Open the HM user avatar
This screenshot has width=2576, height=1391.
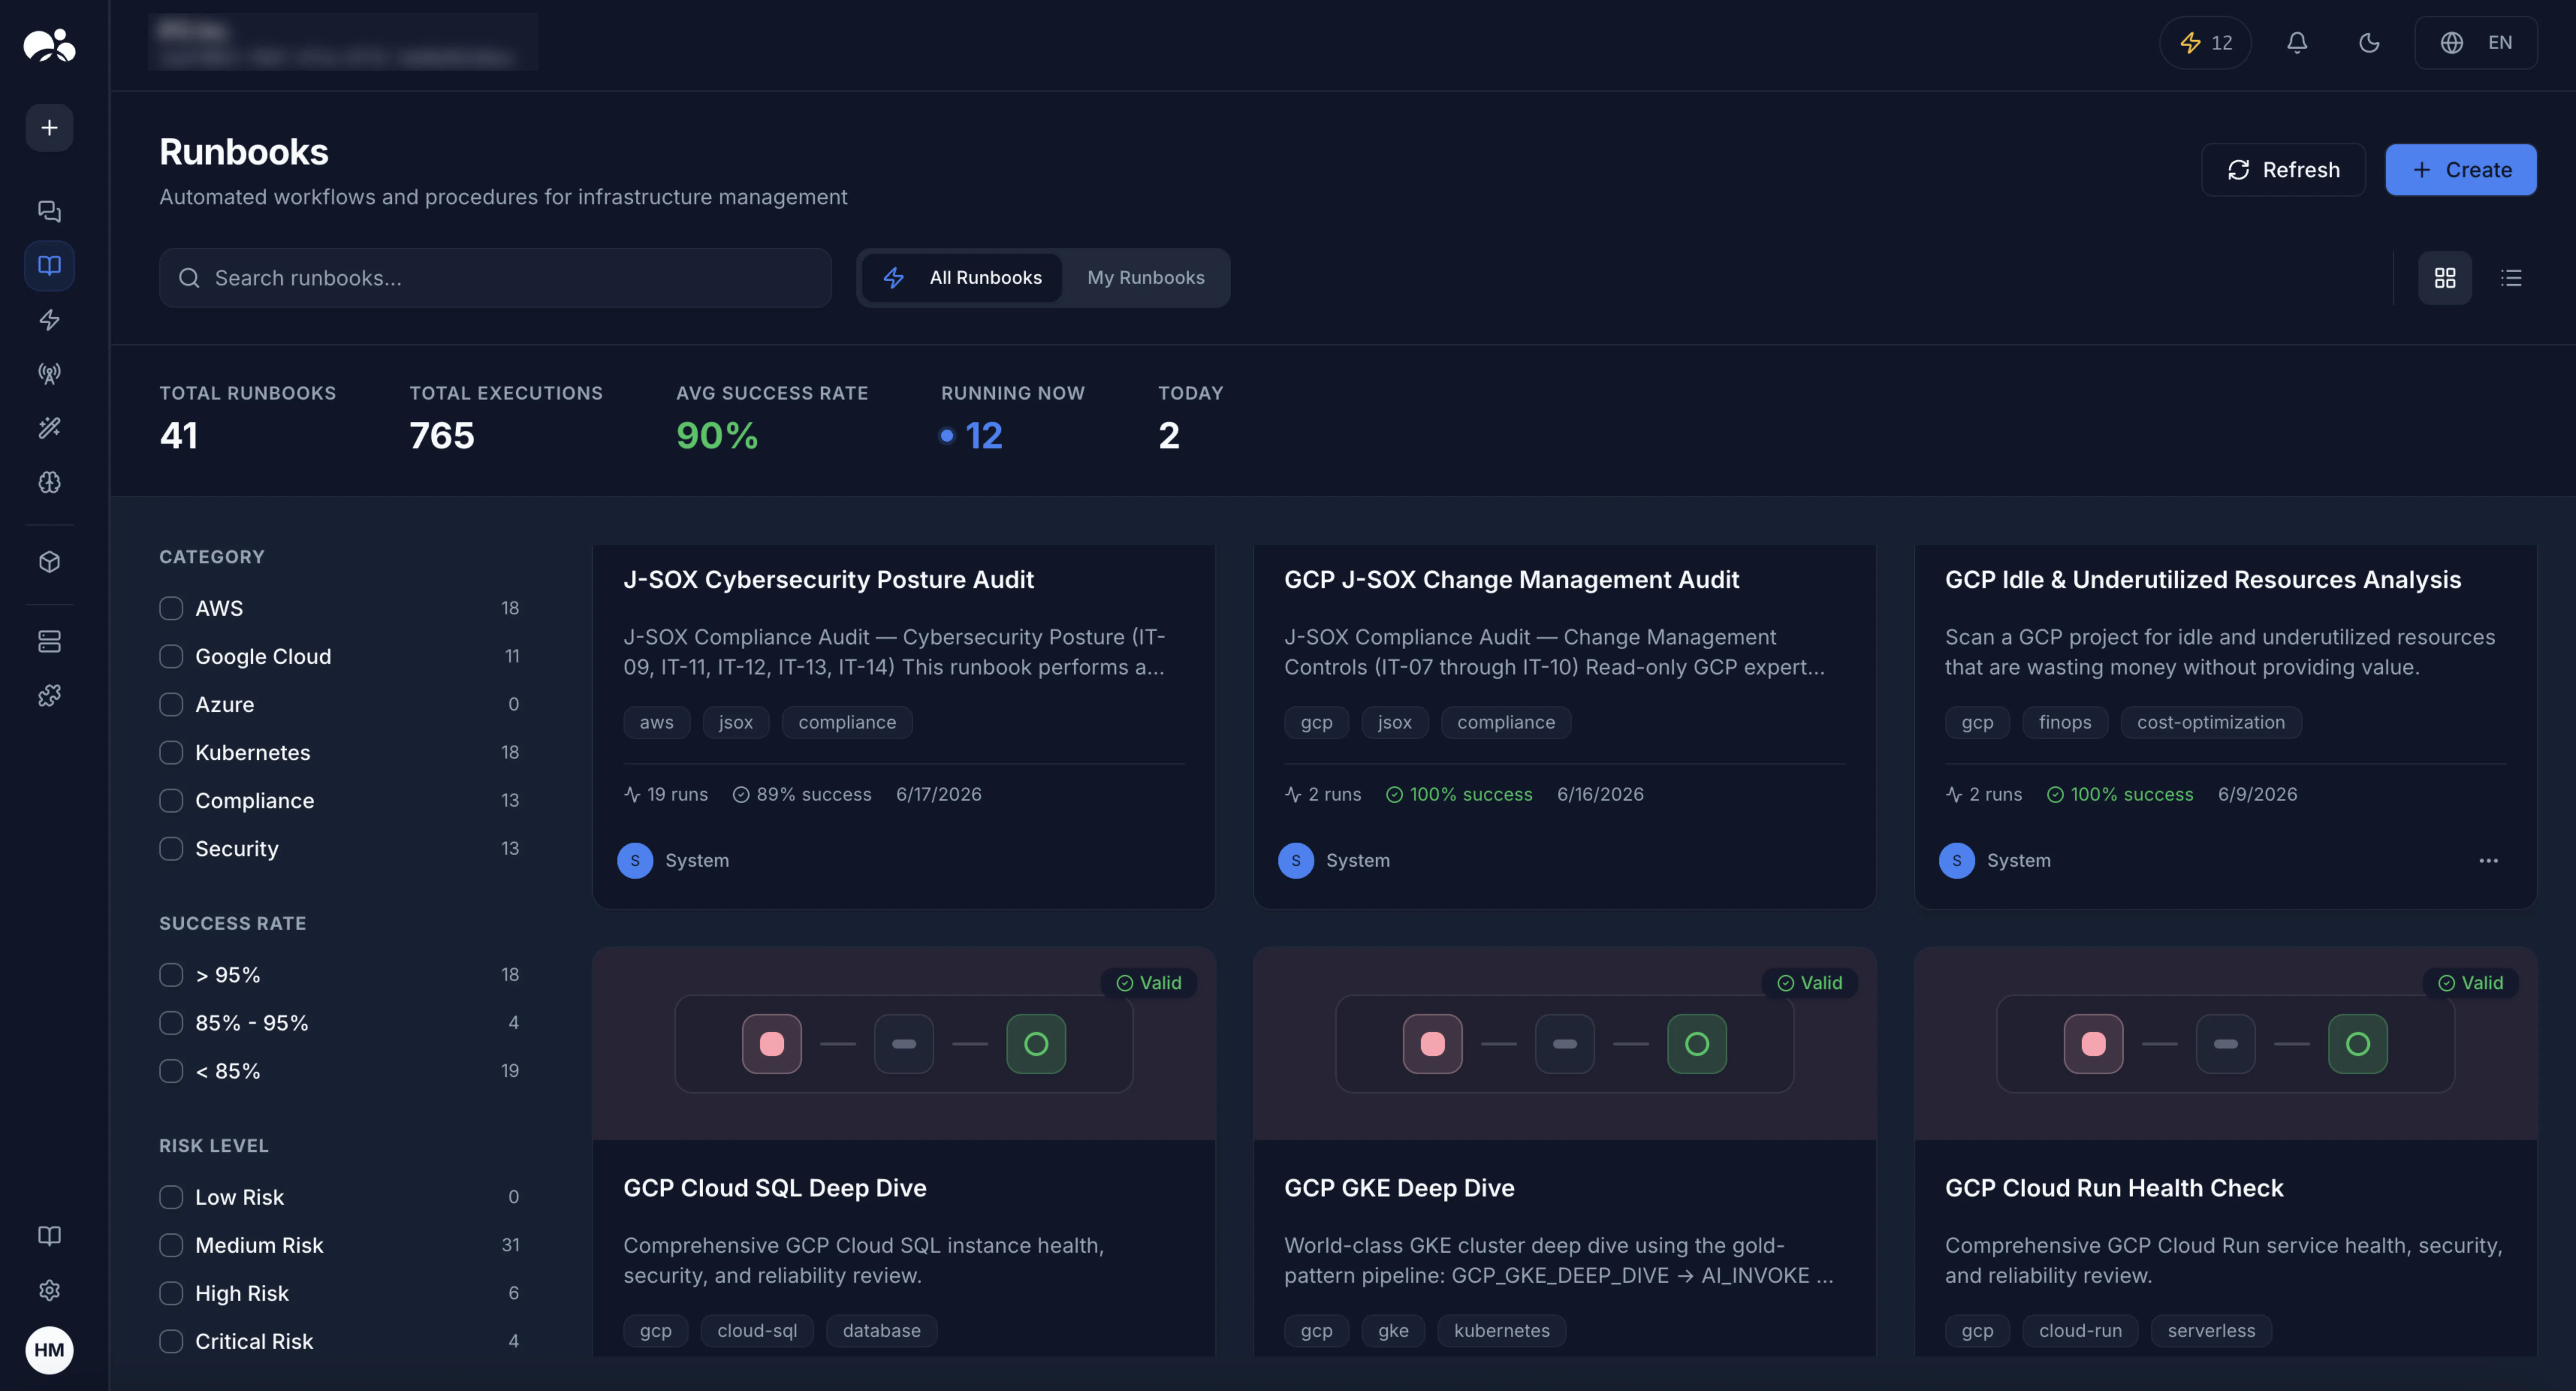(49, 1350)
